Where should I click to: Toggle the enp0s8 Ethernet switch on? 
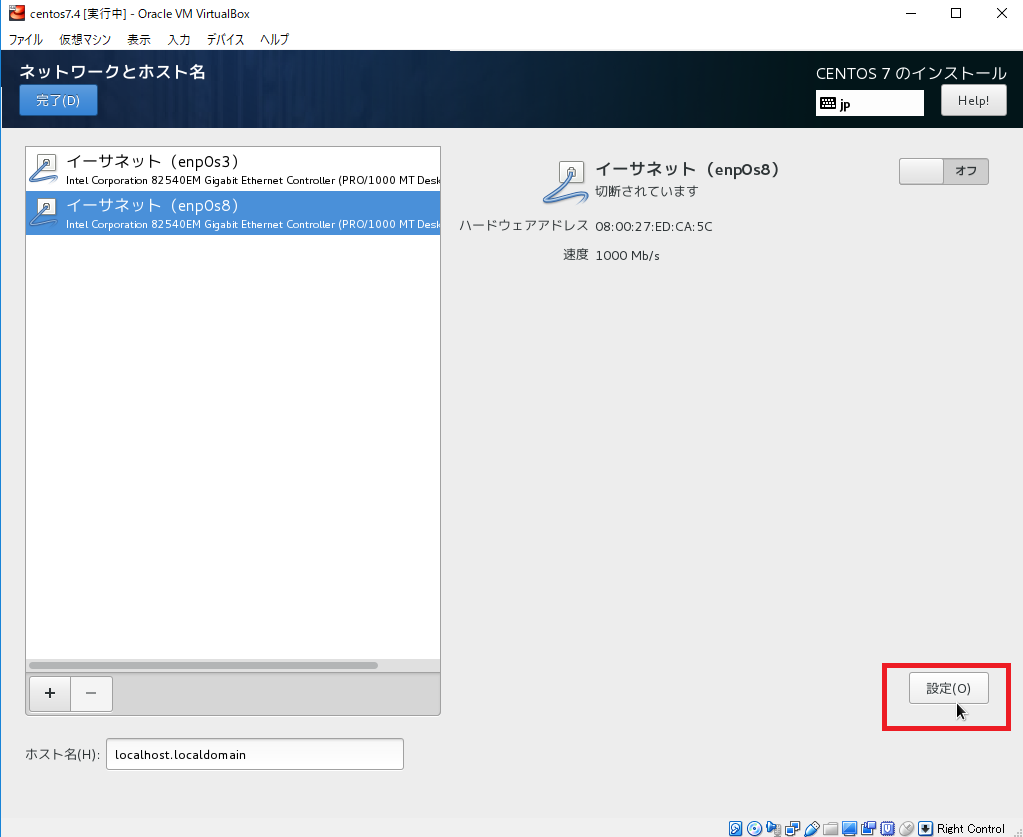coord(943,171)
